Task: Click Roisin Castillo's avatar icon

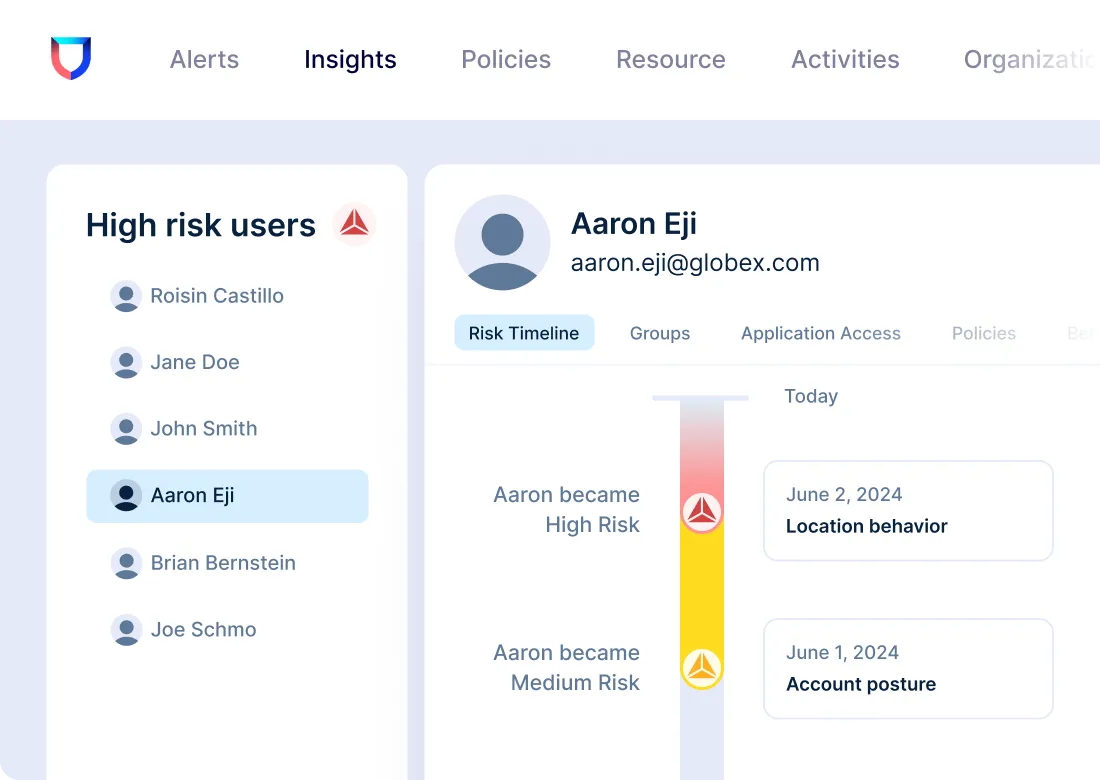Action: pyautogui.click(x=126, y=296)
